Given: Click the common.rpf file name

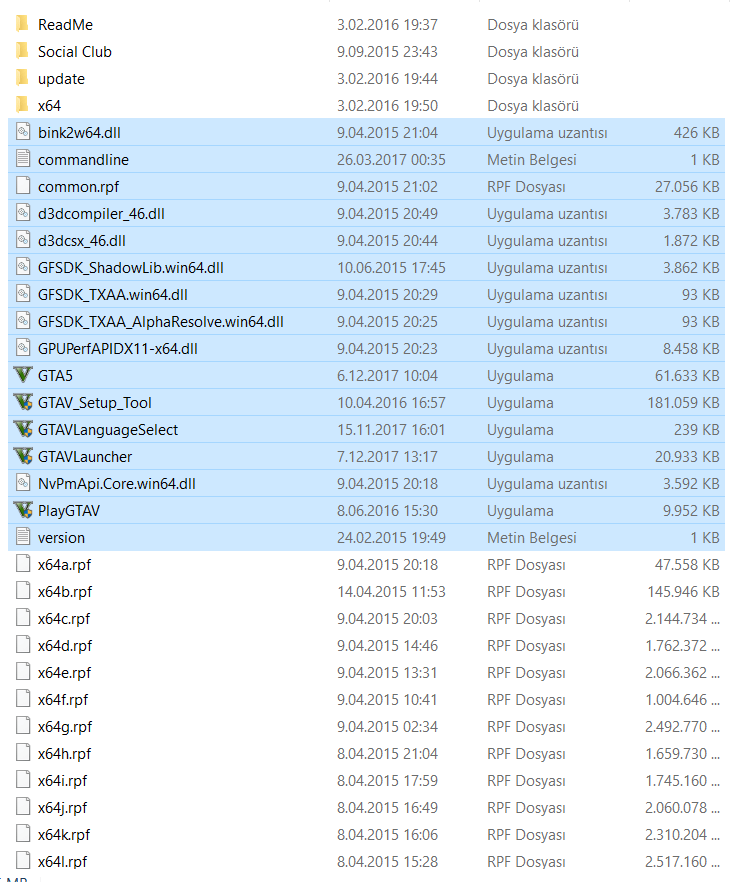Looking at the screenshot, I should coord(78,187).
